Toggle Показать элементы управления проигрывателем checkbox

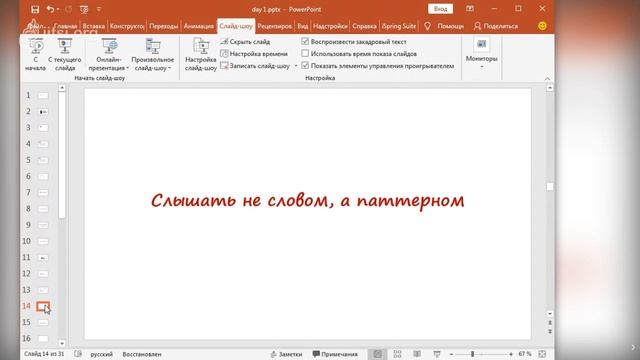(305, 65)
